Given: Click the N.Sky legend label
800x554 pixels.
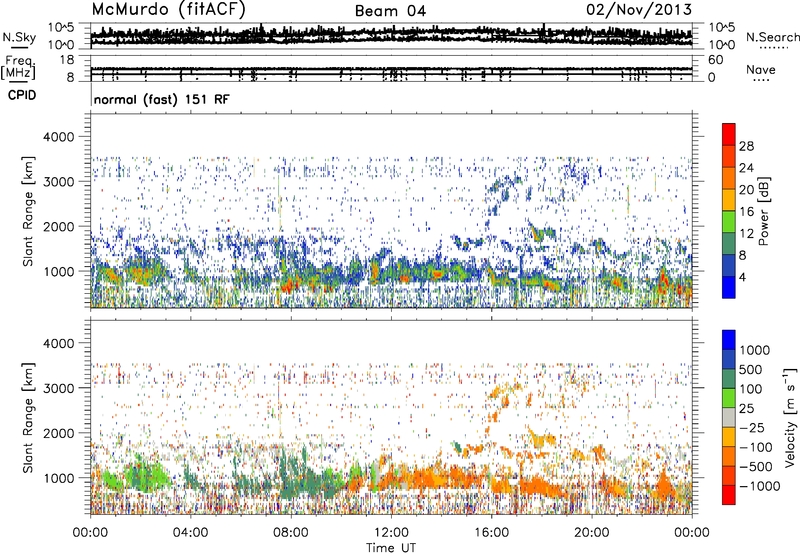Looking at the screenshot, I should point(19,37).
